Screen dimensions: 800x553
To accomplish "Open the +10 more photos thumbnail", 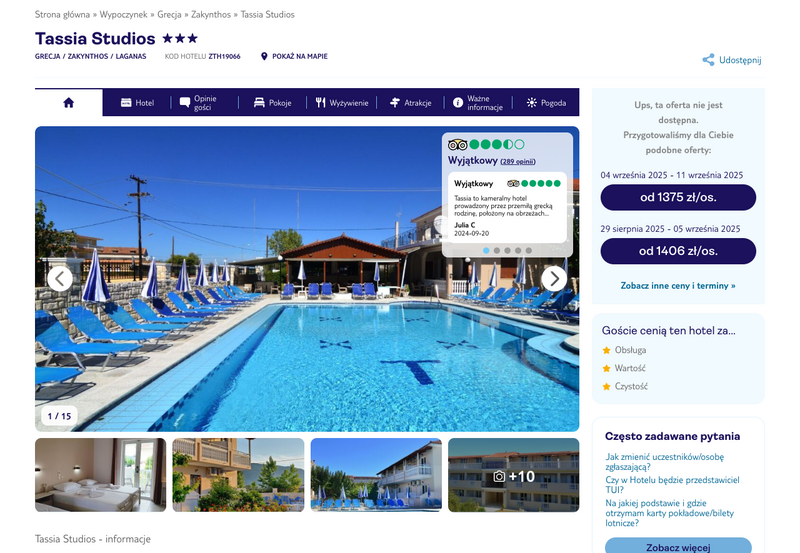I will pyautogui.click(x=513, y=475).
